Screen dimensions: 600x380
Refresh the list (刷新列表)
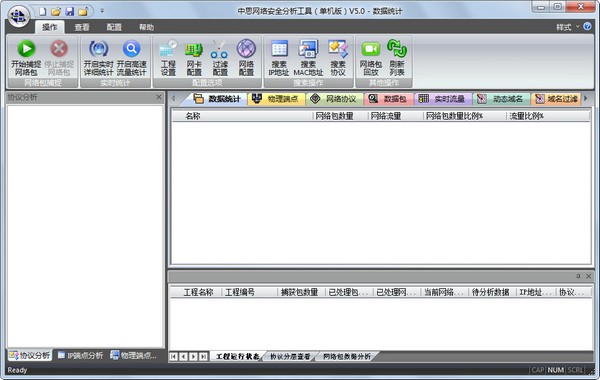click(397, 58)
